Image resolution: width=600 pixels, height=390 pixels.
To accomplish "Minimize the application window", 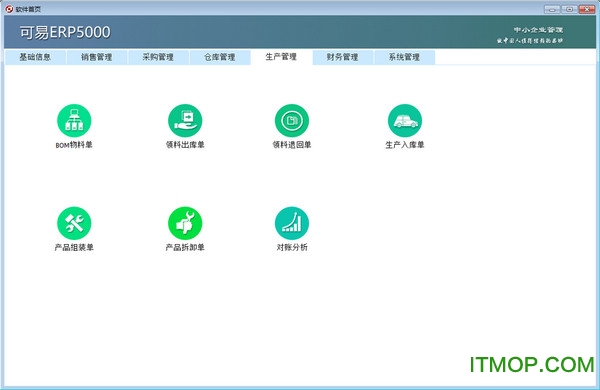I will [552, 9].
